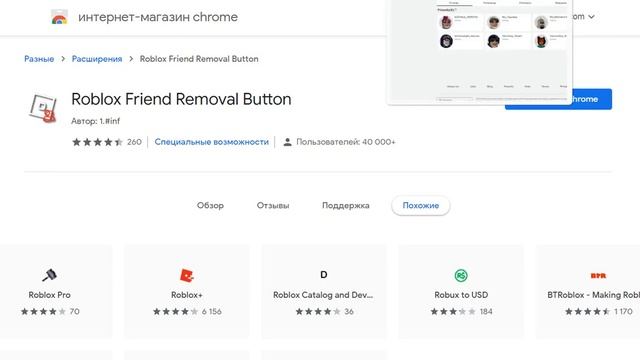This screenshot has width=640, height=360.
Task: Open the BTRoblox - Making Roblox card
Action: pos(588,291)
